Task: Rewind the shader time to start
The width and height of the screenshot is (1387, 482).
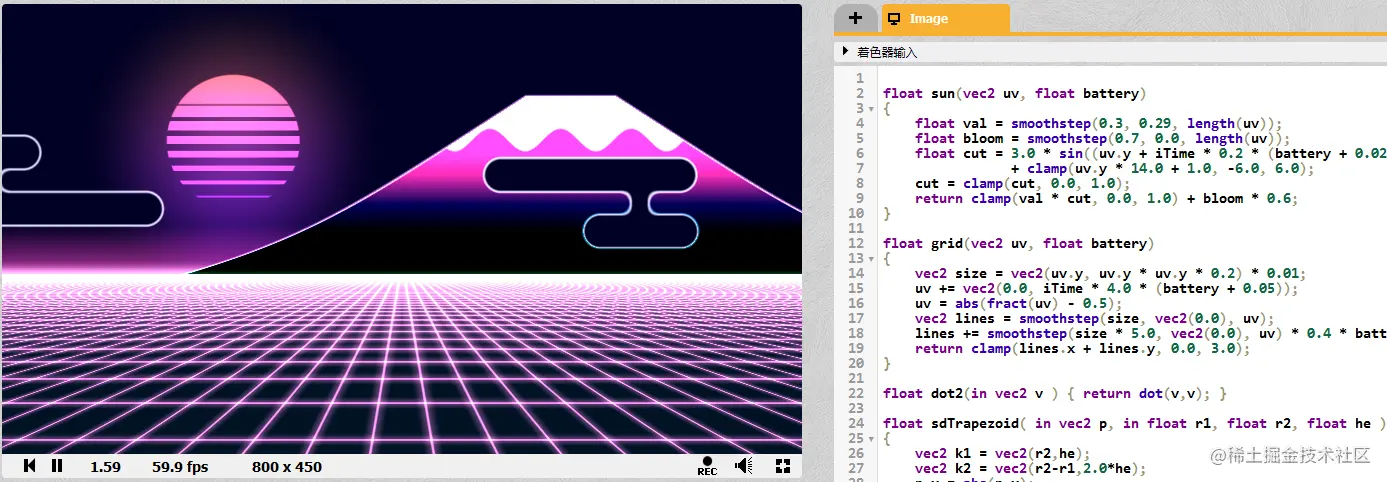Action: coord(30,466)
